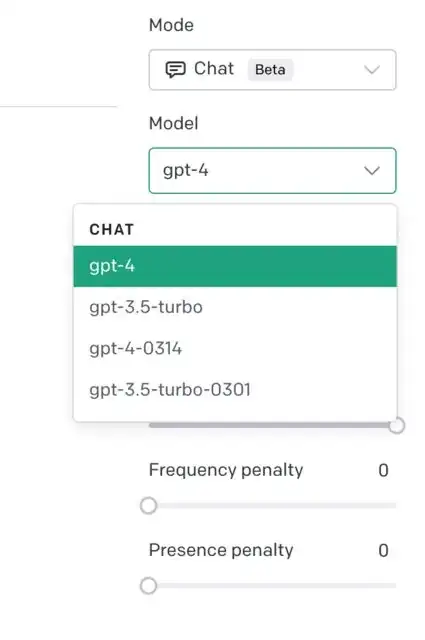Click the Frequency penalty label
Screen dimensions: 425x640
click(x=226, y=471)
